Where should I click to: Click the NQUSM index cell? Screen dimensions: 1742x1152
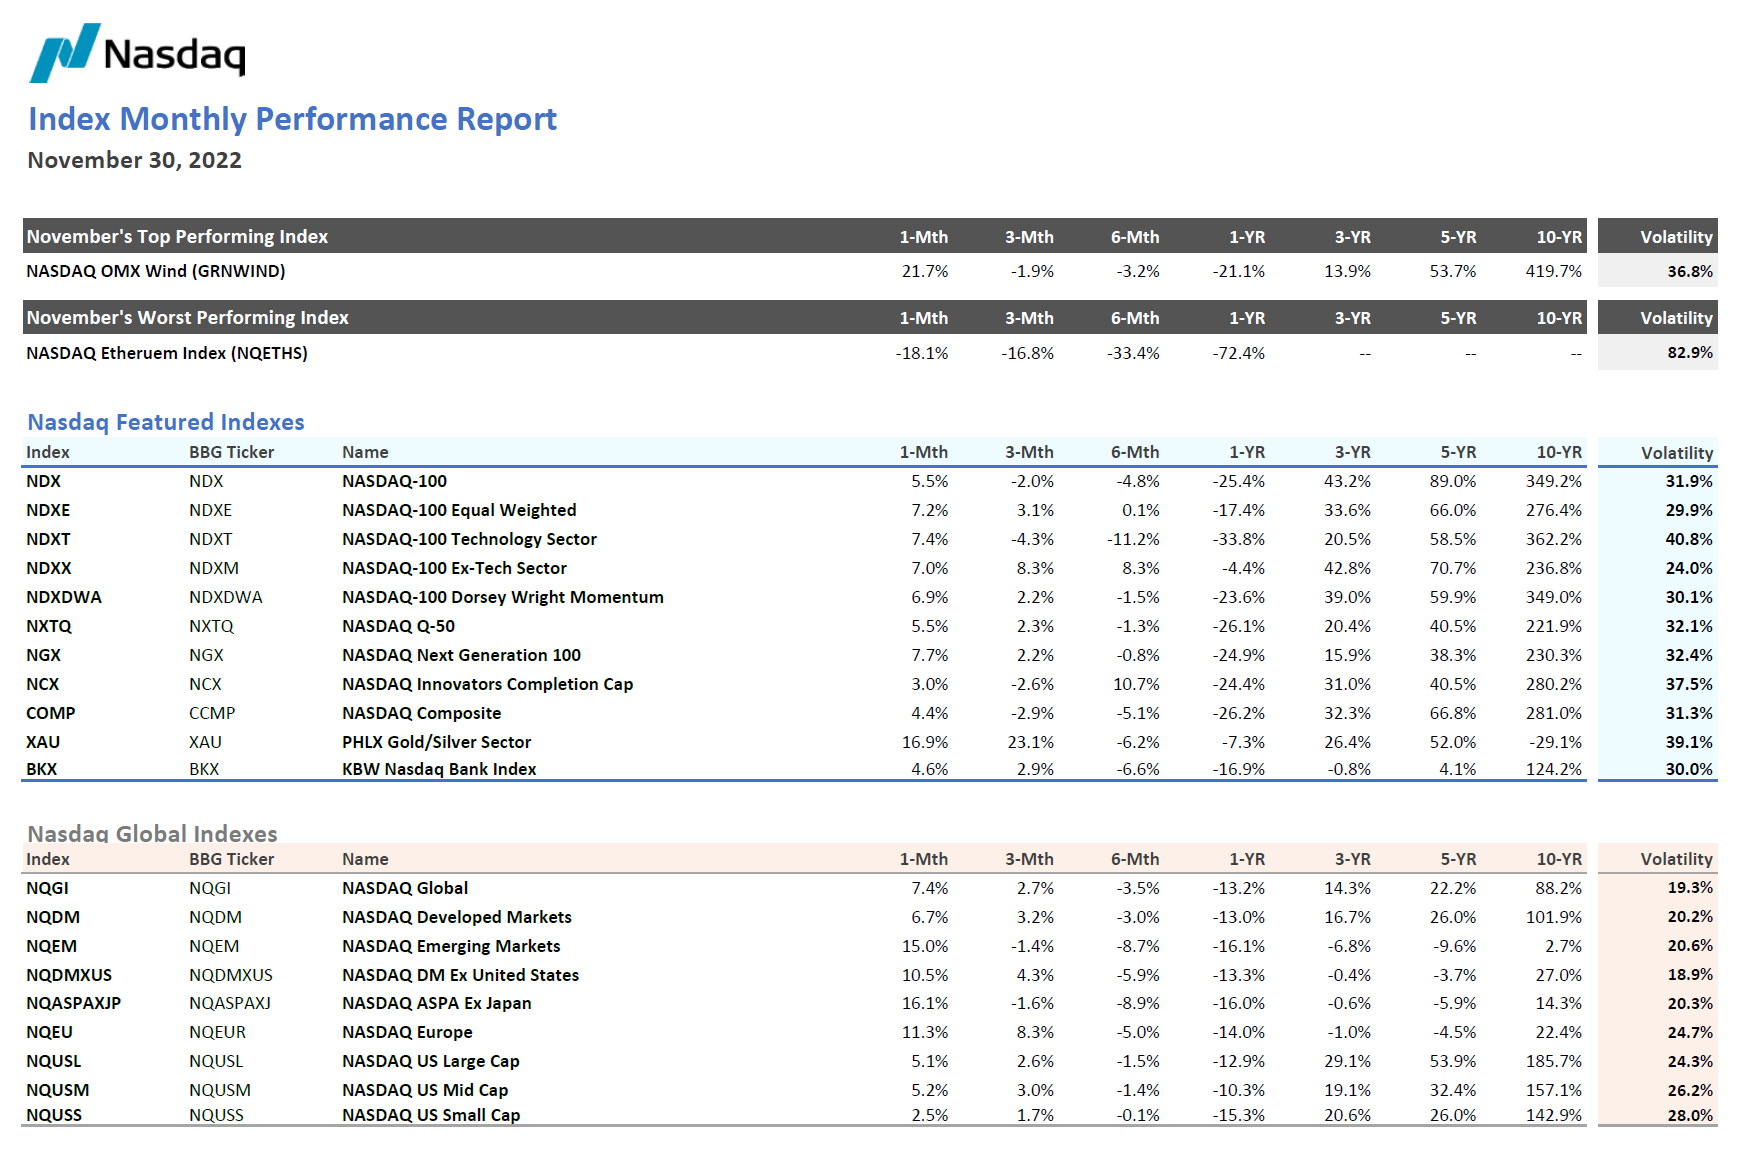(58, 1090)
